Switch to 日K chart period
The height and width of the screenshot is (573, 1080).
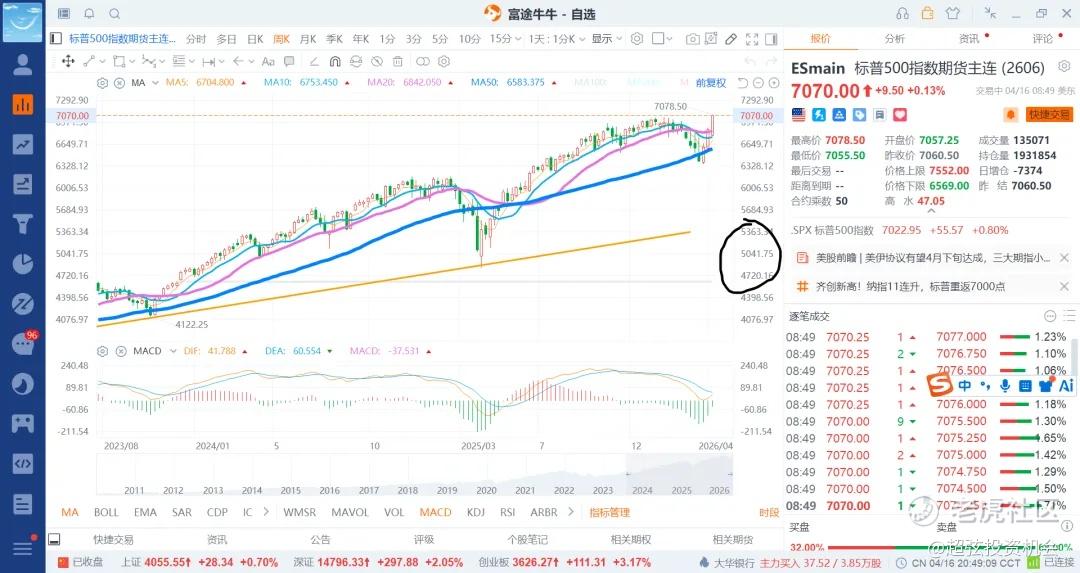click(x=255, y=39)
